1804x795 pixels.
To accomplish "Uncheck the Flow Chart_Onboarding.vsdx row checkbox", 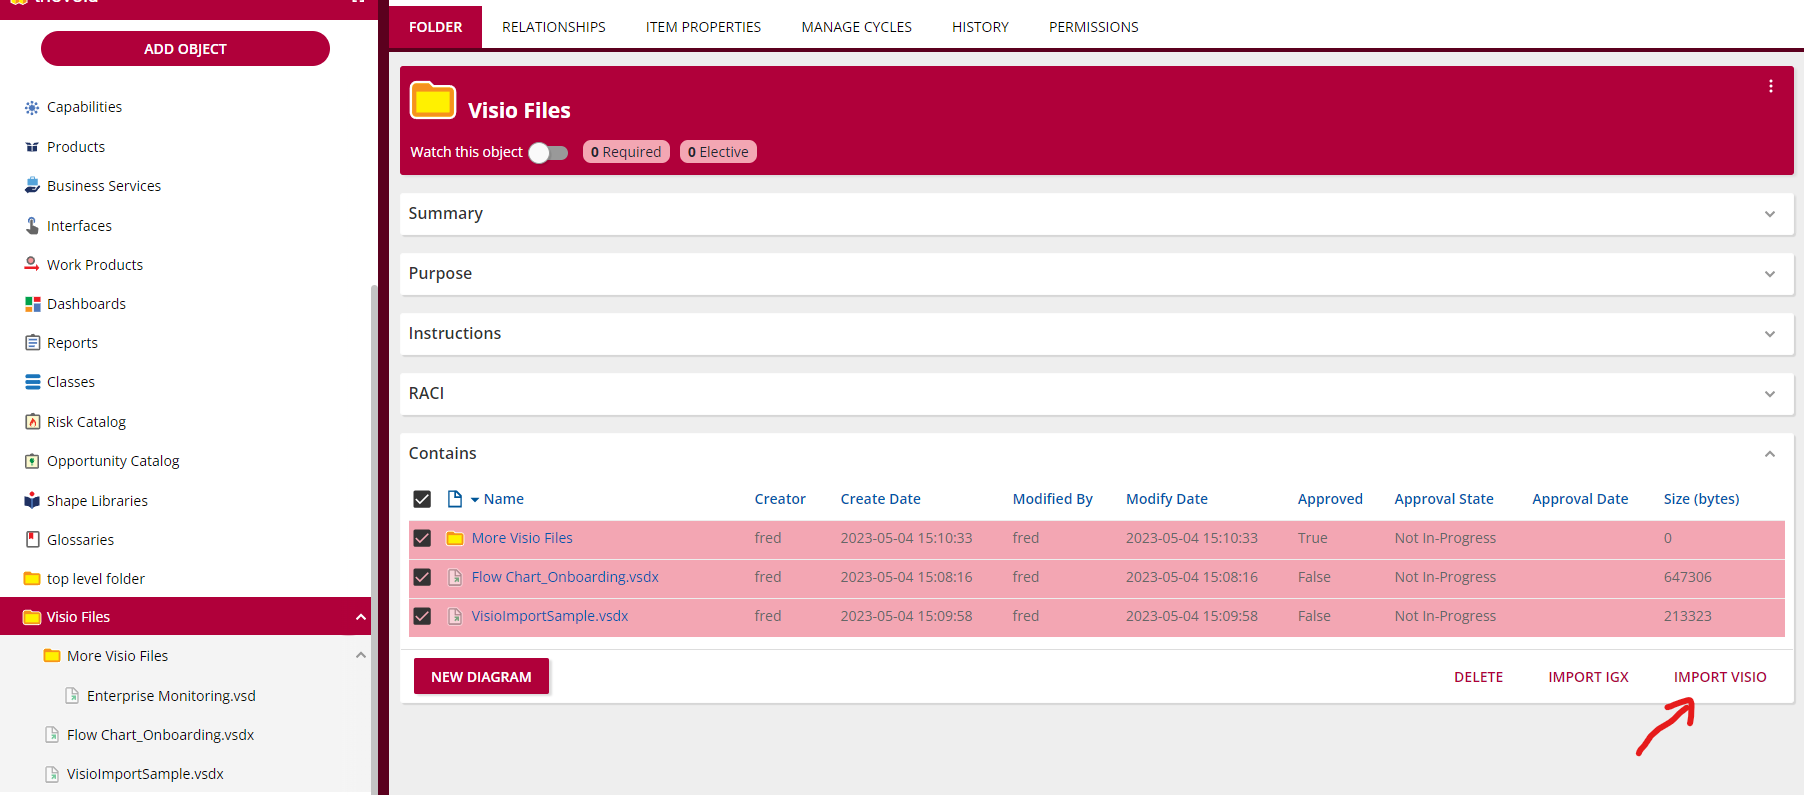I will [422, 577].
